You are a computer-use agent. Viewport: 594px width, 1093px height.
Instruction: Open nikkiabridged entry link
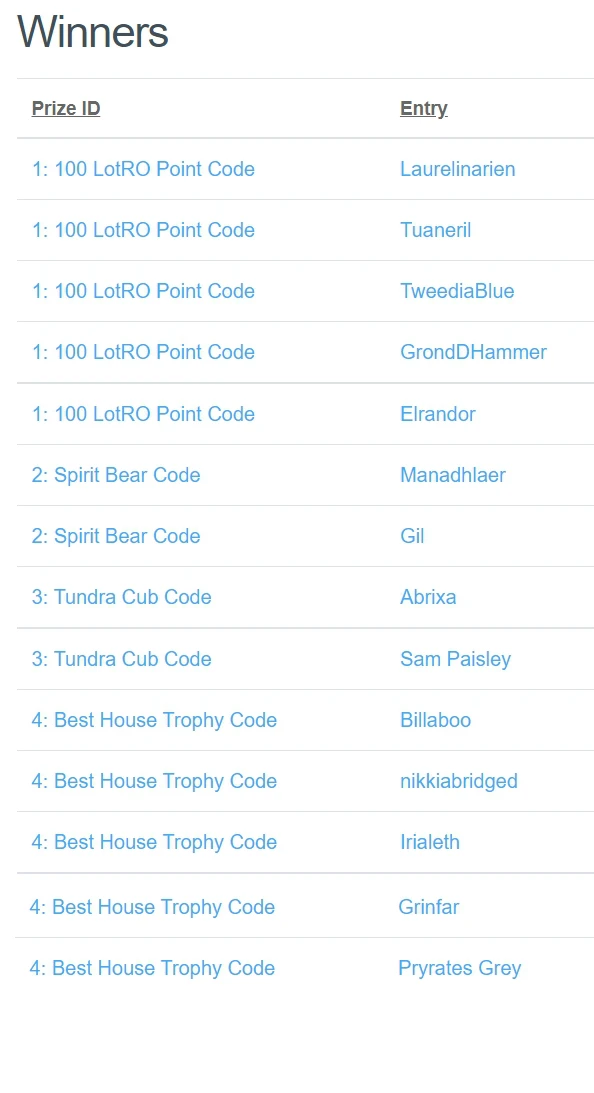click(x=459, y=781)
